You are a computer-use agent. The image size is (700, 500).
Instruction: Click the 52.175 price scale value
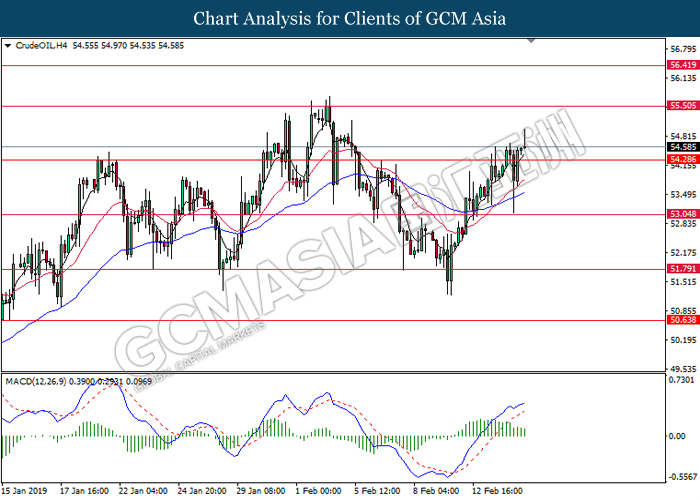click(x=683, y=253)
